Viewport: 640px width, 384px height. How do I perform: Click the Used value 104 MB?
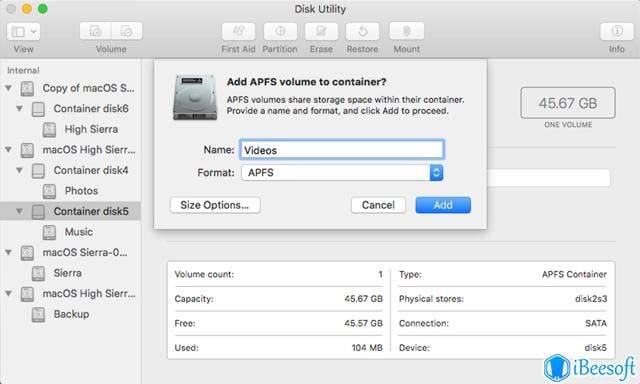coord(367,348)
